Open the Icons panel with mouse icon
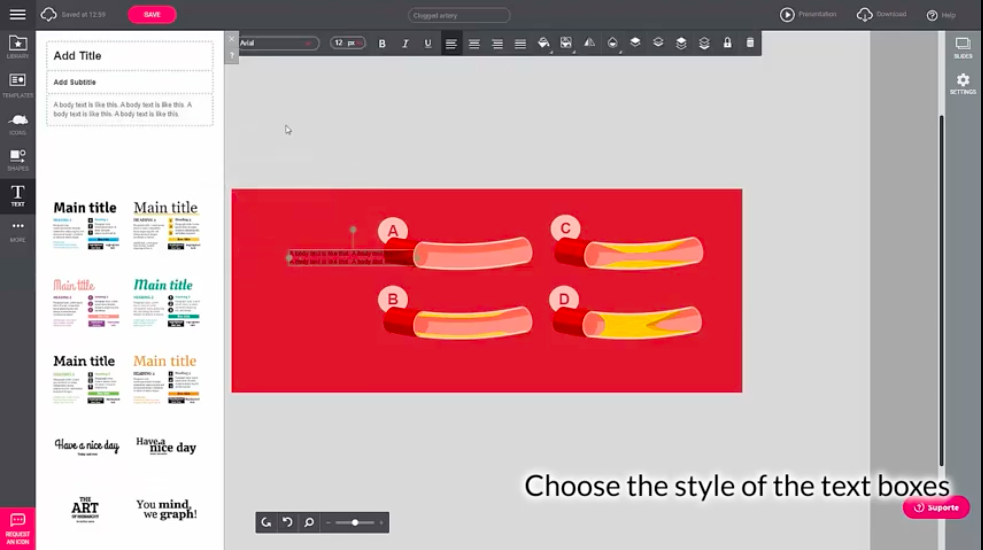Screen dimensions: 983x550 (x=17, y=122)
